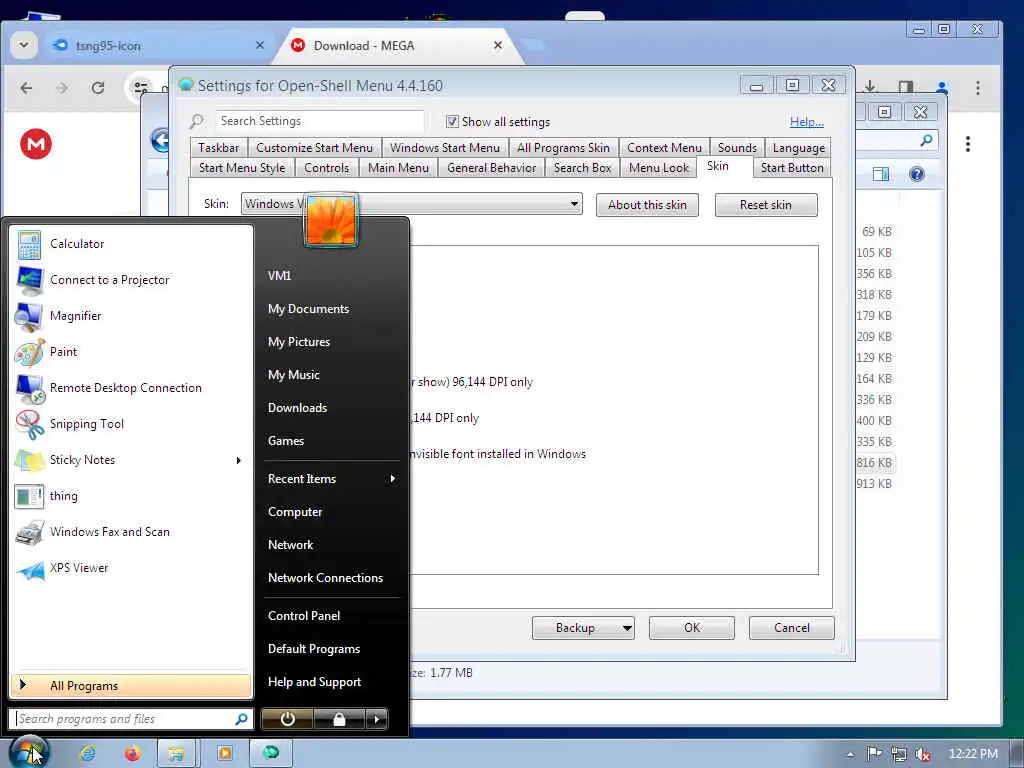The height and width of the screenshot is (768, 1024).
Task: Open the Sounds tab
Action: 737,148
